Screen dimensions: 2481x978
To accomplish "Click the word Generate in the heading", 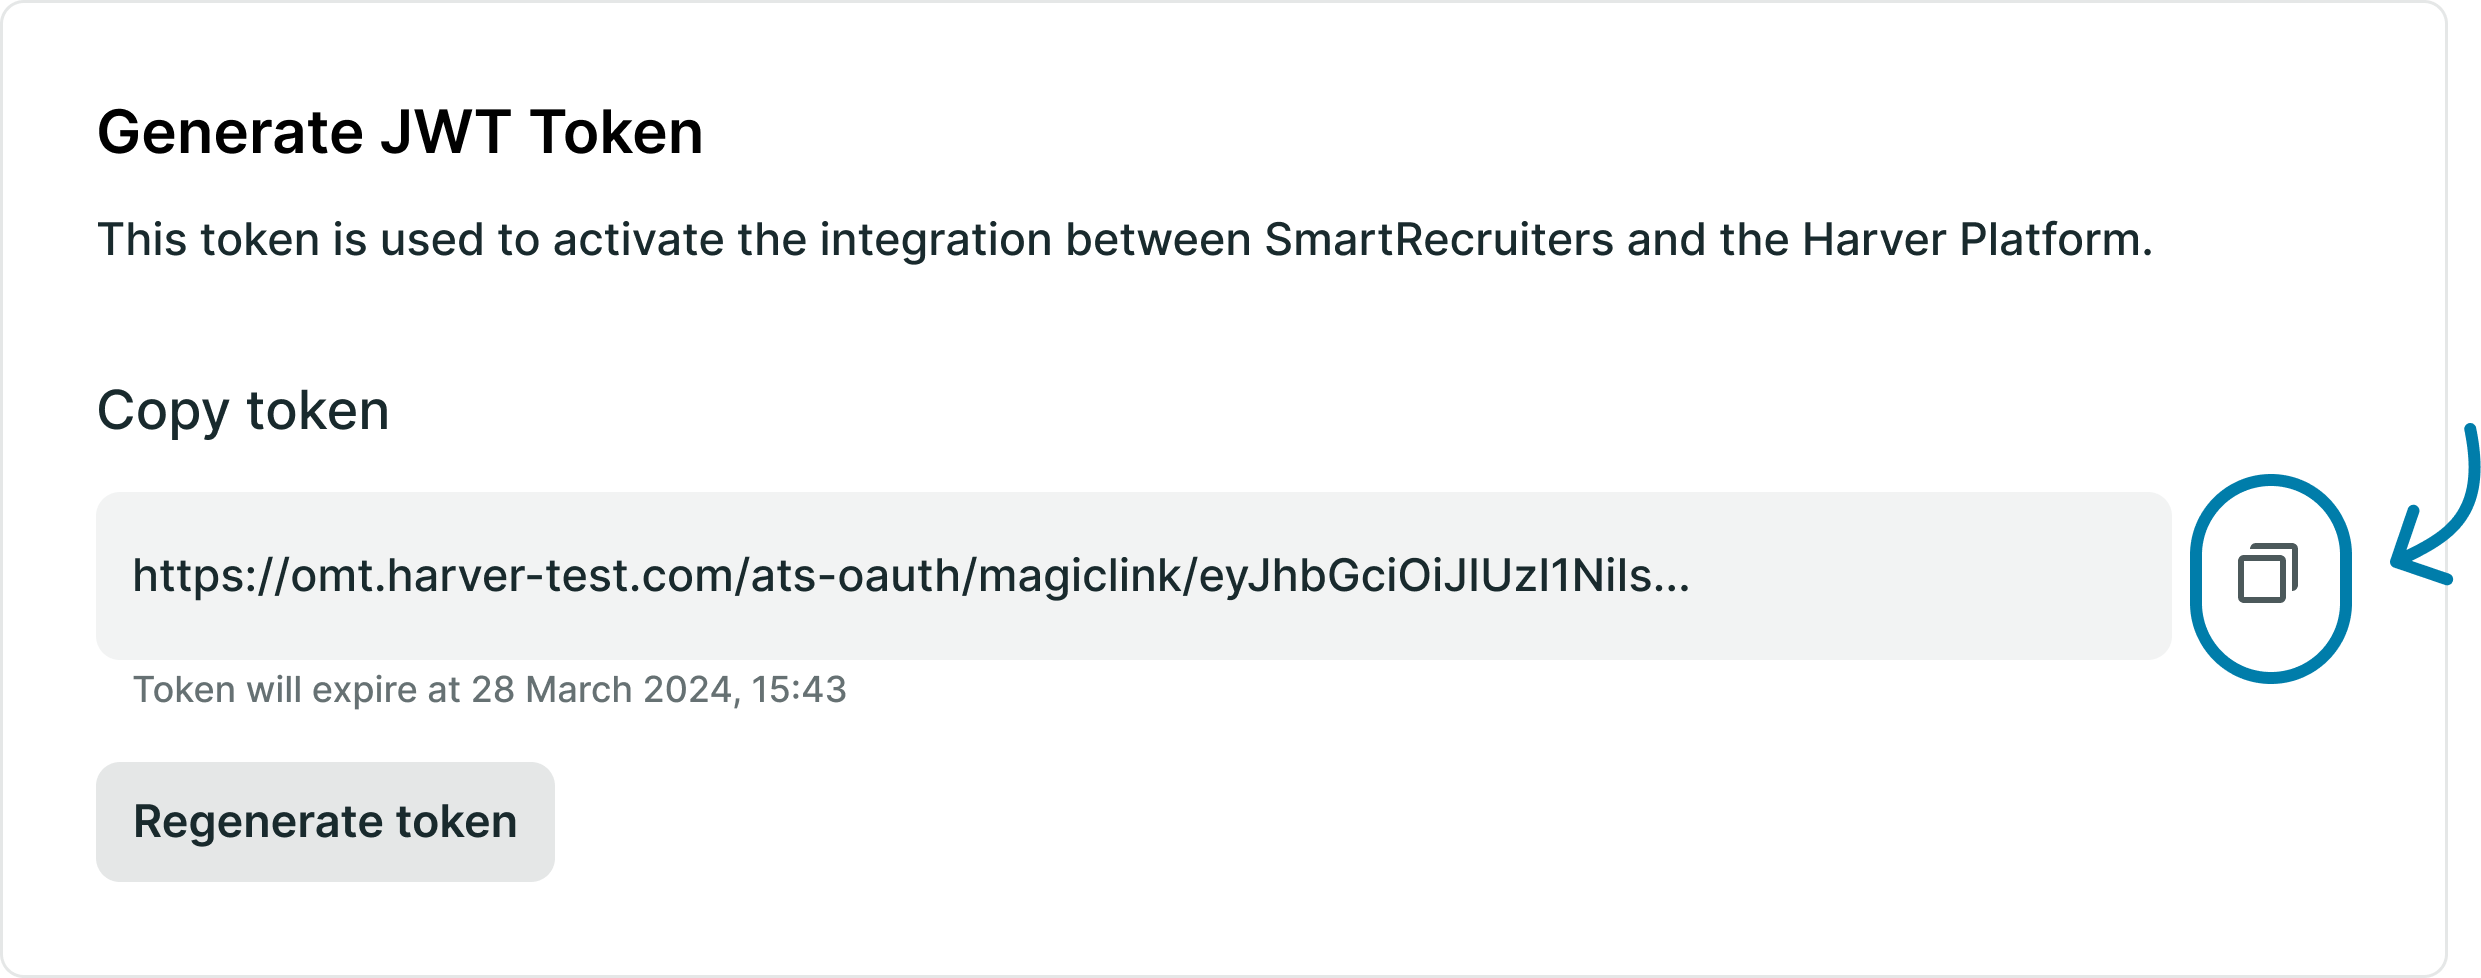I will coord(231,132).
